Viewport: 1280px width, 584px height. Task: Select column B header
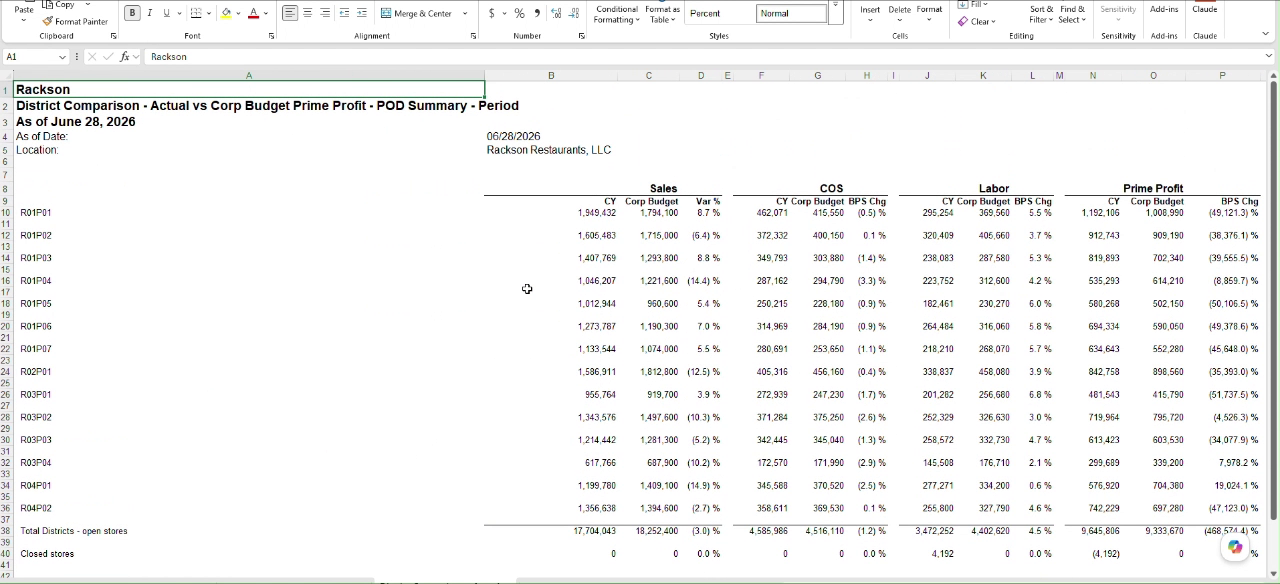pos(551,75)
